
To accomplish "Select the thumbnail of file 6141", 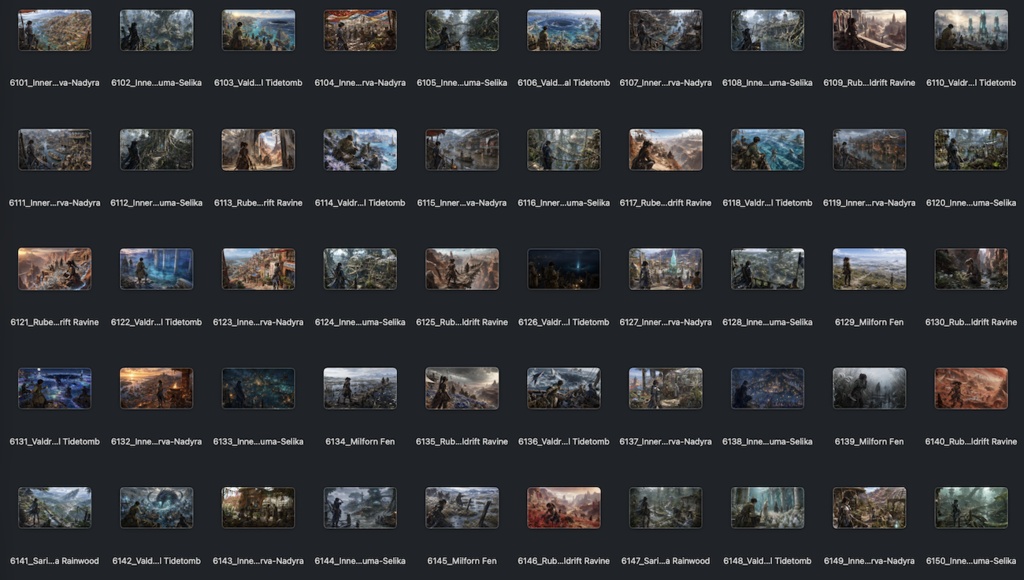I will (55, 508).
